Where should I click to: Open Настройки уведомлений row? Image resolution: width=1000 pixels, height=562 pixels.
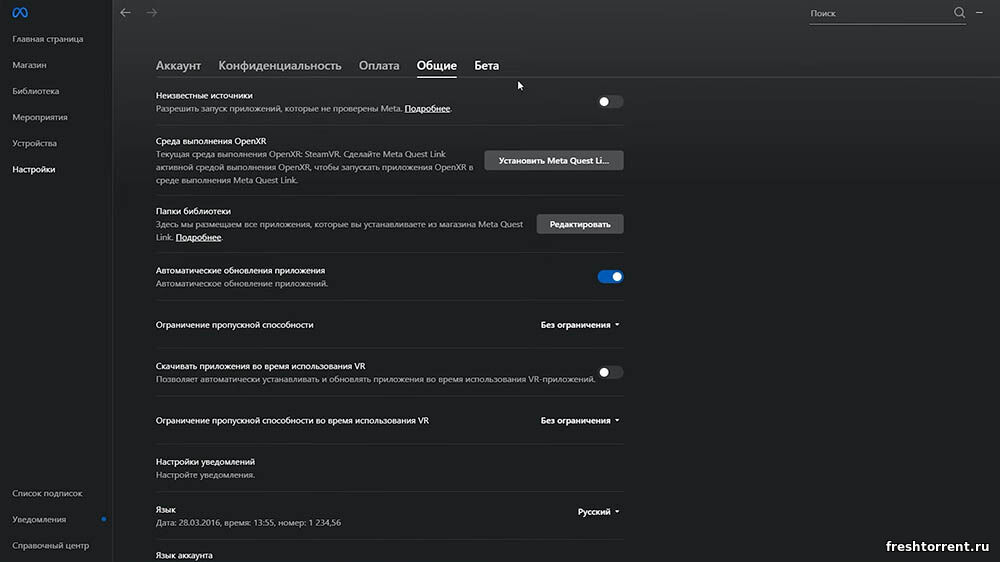389,468
